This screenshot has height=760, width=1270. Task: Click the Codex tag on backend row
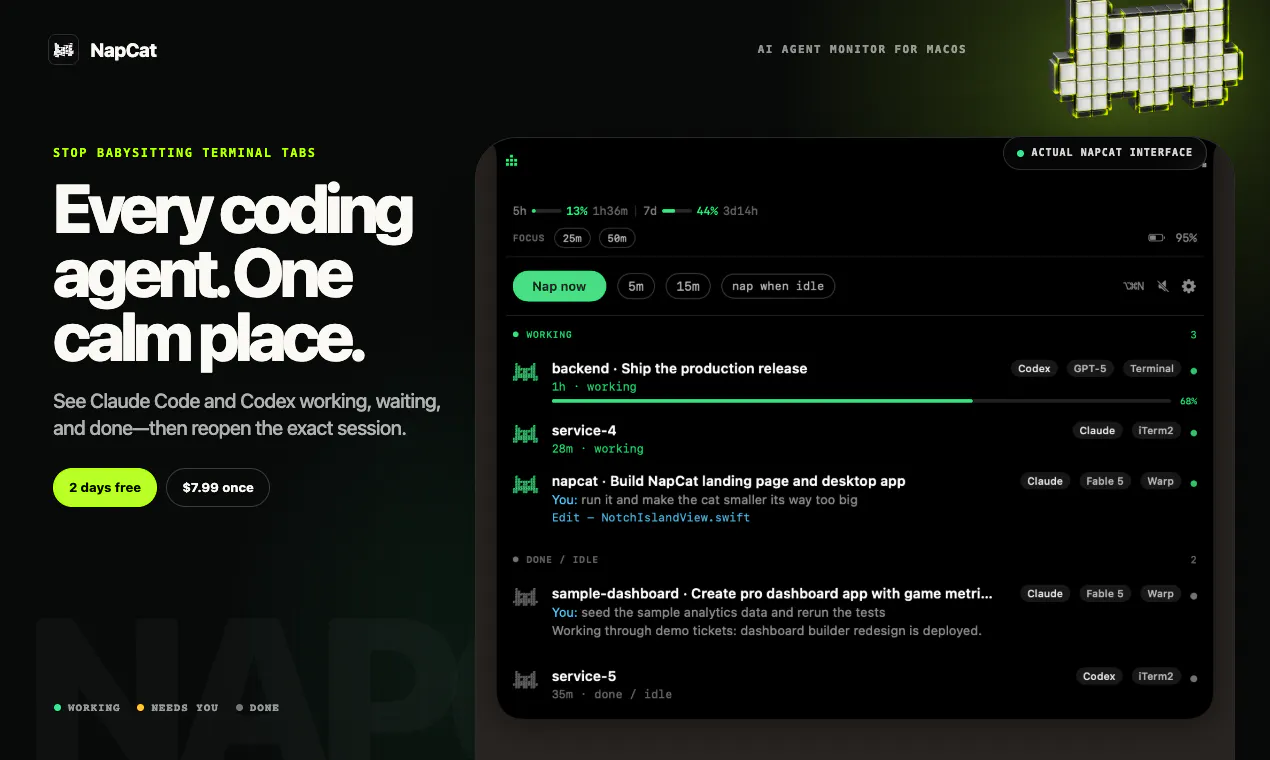click(1034, 369)
